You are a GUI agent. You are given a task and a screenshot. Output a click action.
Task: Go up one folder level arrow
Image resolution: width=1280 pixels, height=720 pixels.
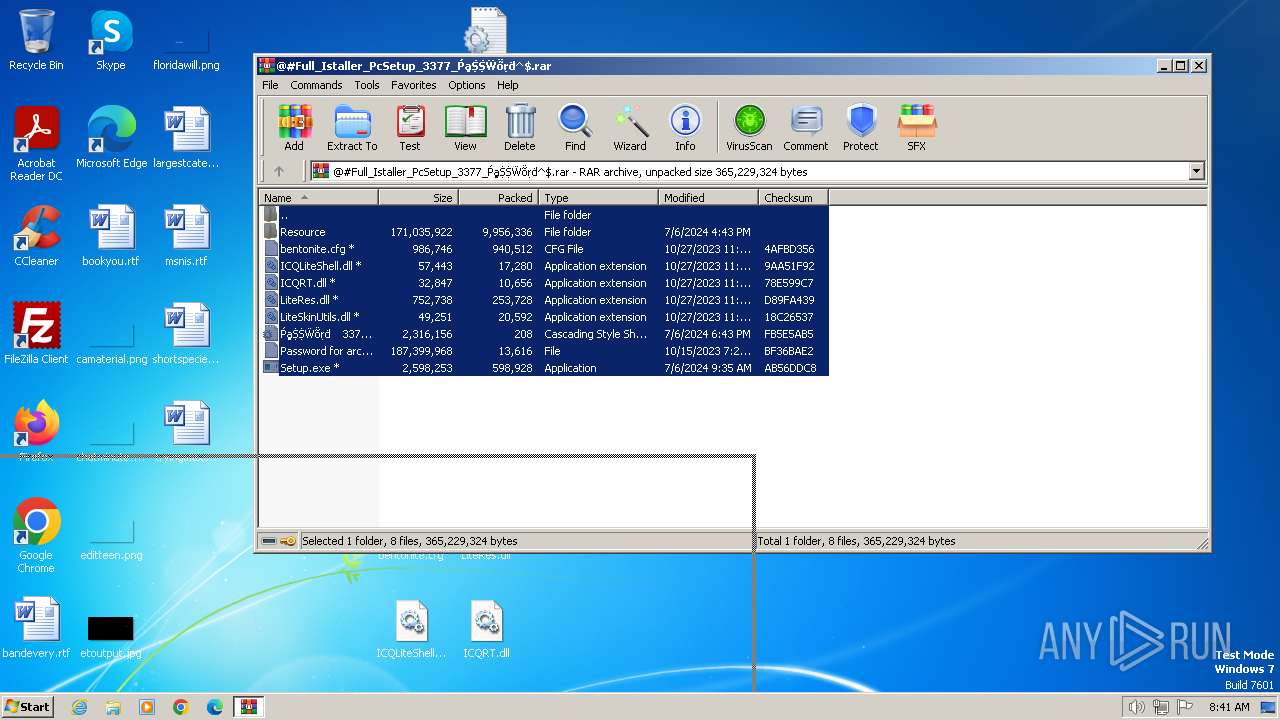pyautogui.click(x=279, y=171)
